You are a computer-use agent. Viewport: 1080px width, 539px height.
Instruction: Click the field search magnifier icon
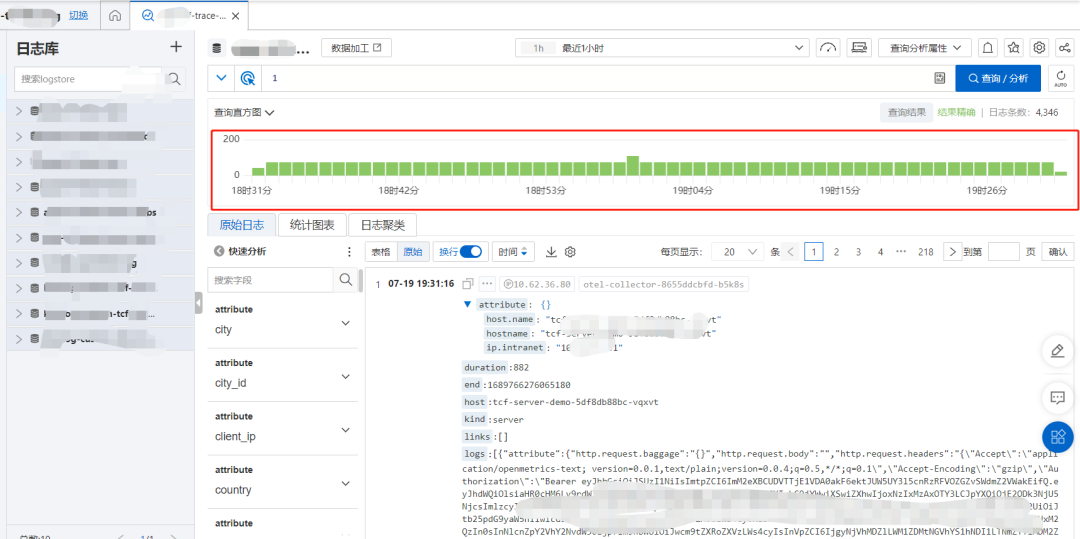[344, 280]
